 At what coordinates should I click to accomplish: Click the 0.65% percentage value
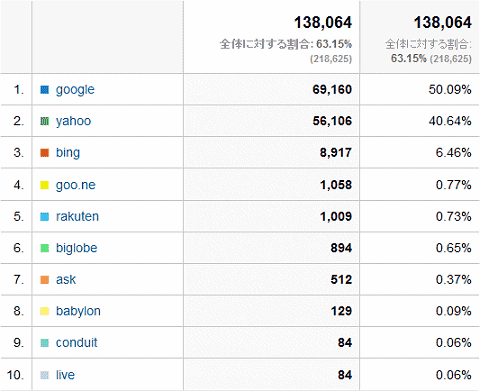point(453,248)
